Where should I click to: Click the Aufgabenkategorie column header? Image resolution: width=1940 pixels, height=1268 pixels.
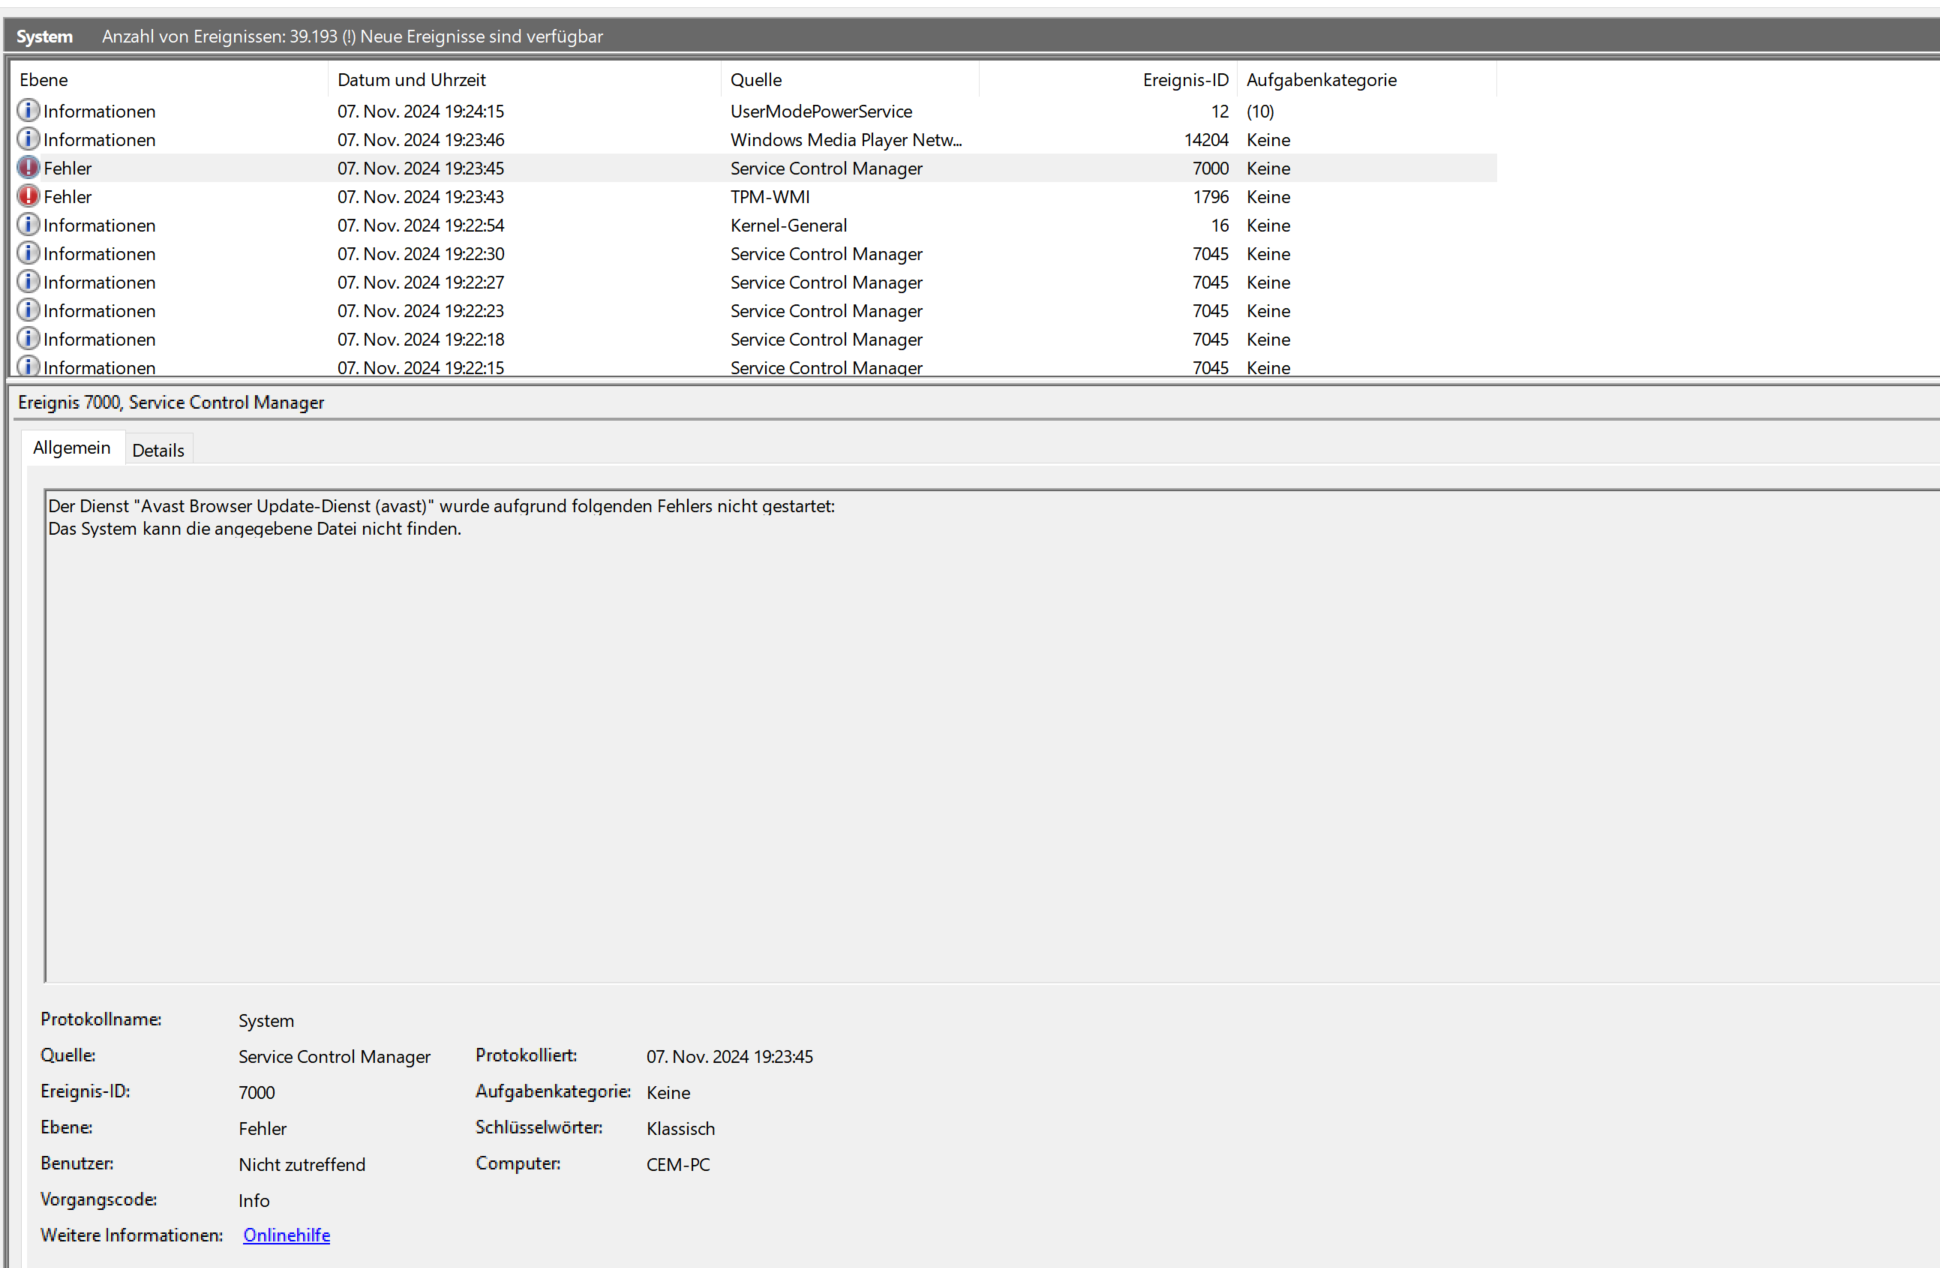click(x=1321, y=80)
